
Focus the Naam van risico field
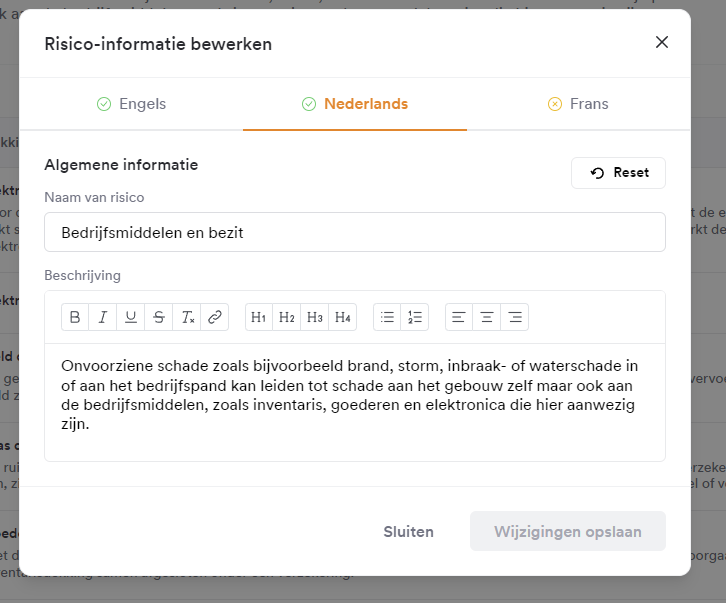(x=355, y=232)
